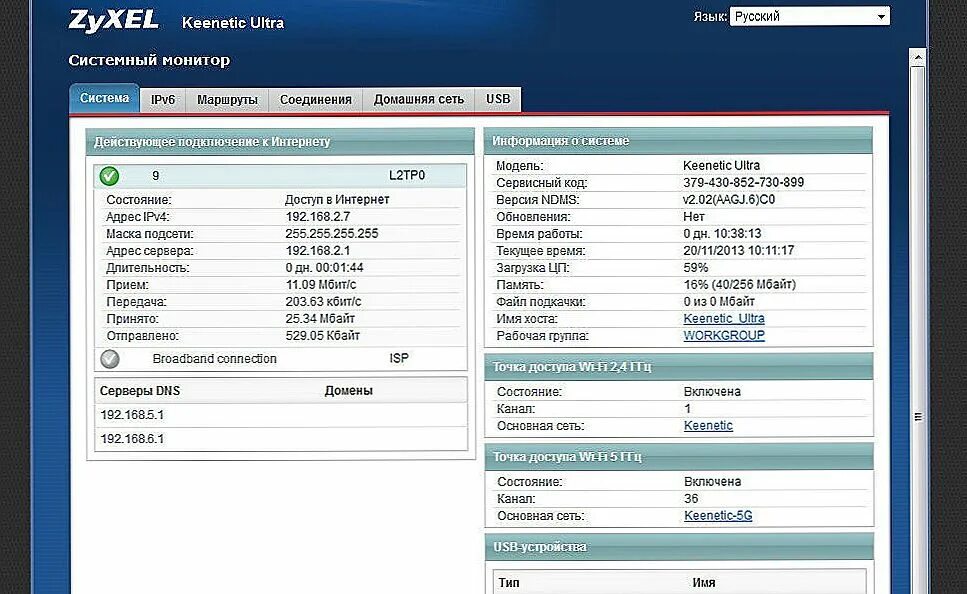Click swap file value 0 из 0 Мбайт
The image size is (967, 594).
718,301
